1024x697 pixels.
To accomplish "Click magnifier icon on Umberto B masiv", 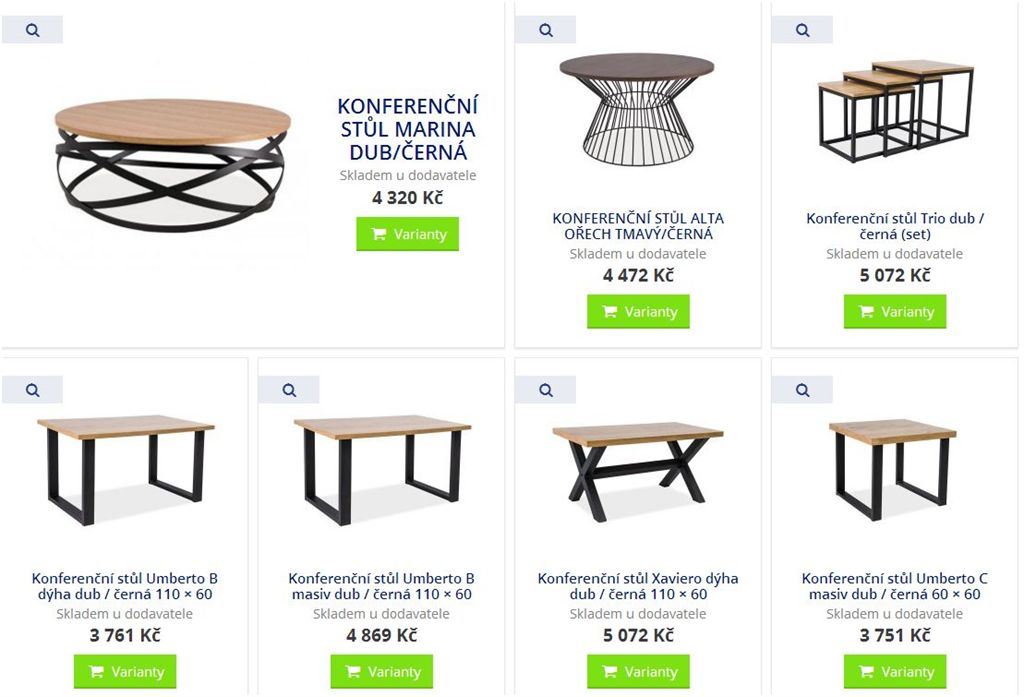I will [289, 390].
